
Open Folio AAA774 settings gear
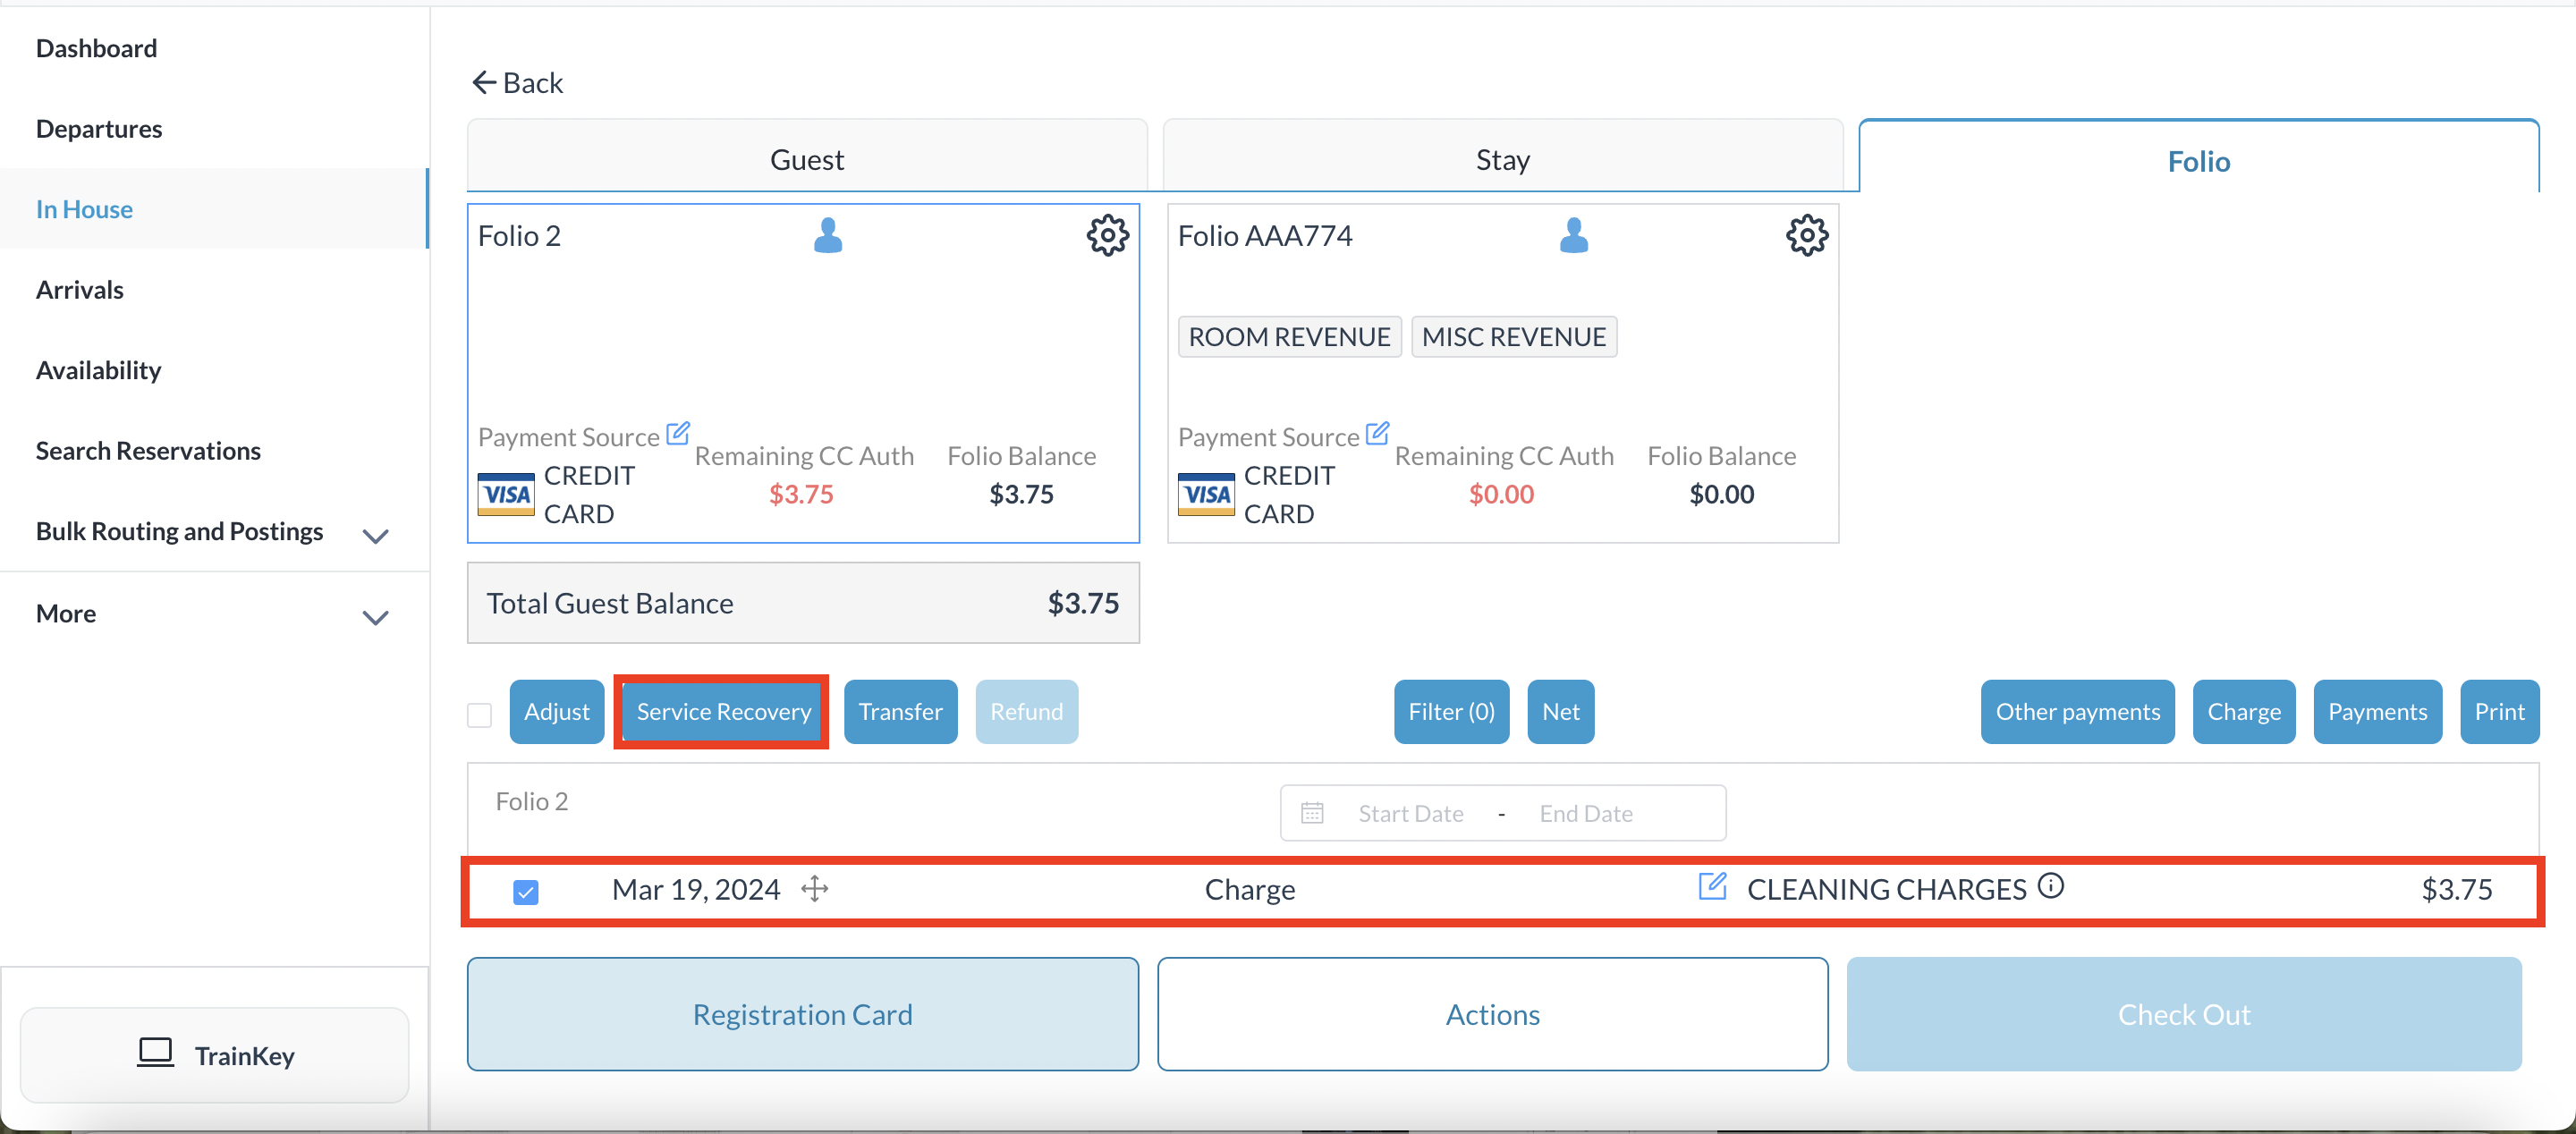(x=1806, y=236)
